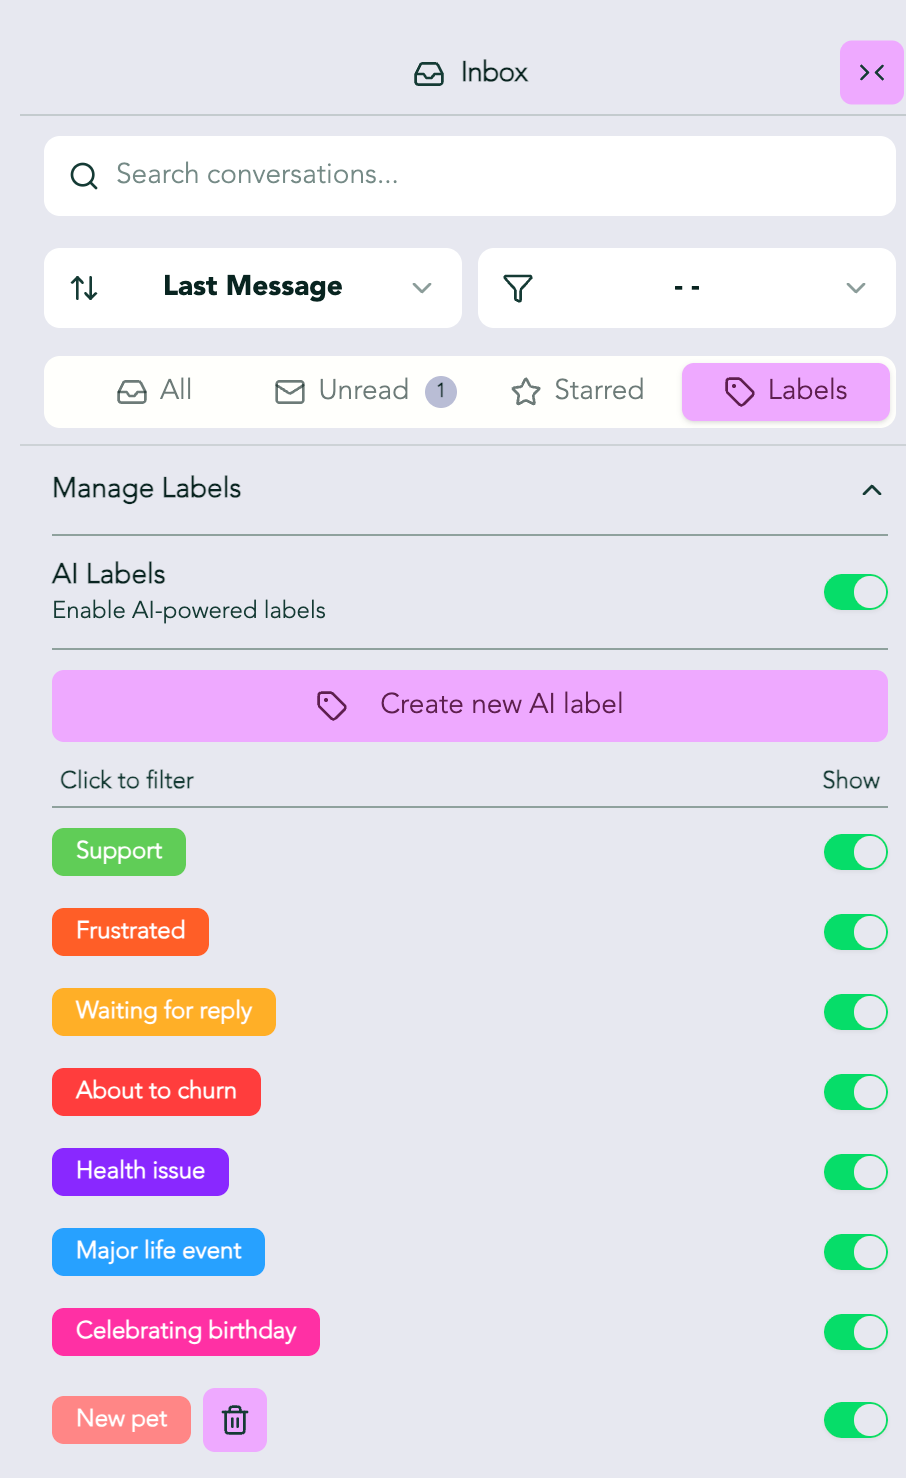
Task: Hide the Health issue label via its toggle
Action: [x=856, y=1172]
